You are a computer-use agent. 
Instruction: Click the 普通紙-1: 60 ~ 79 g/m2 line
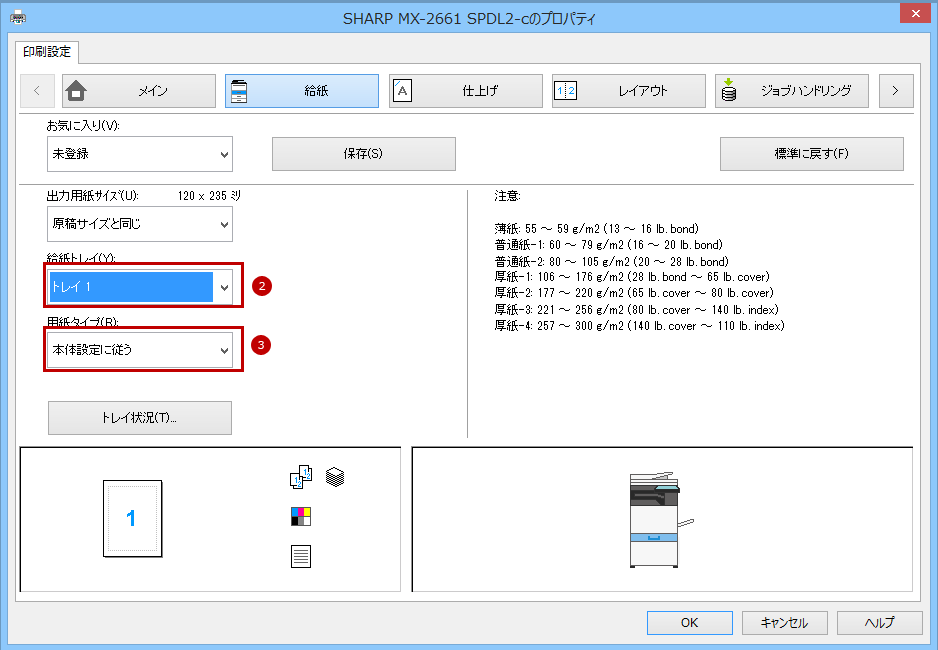tap(608, 245)
